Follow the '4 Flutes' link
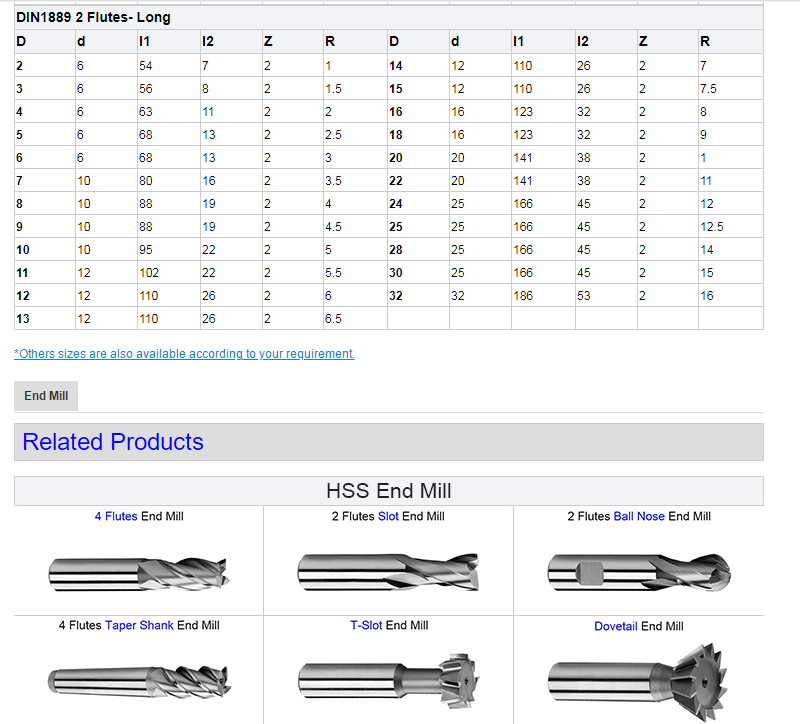 pyautogui.click(x=116, y=516)
